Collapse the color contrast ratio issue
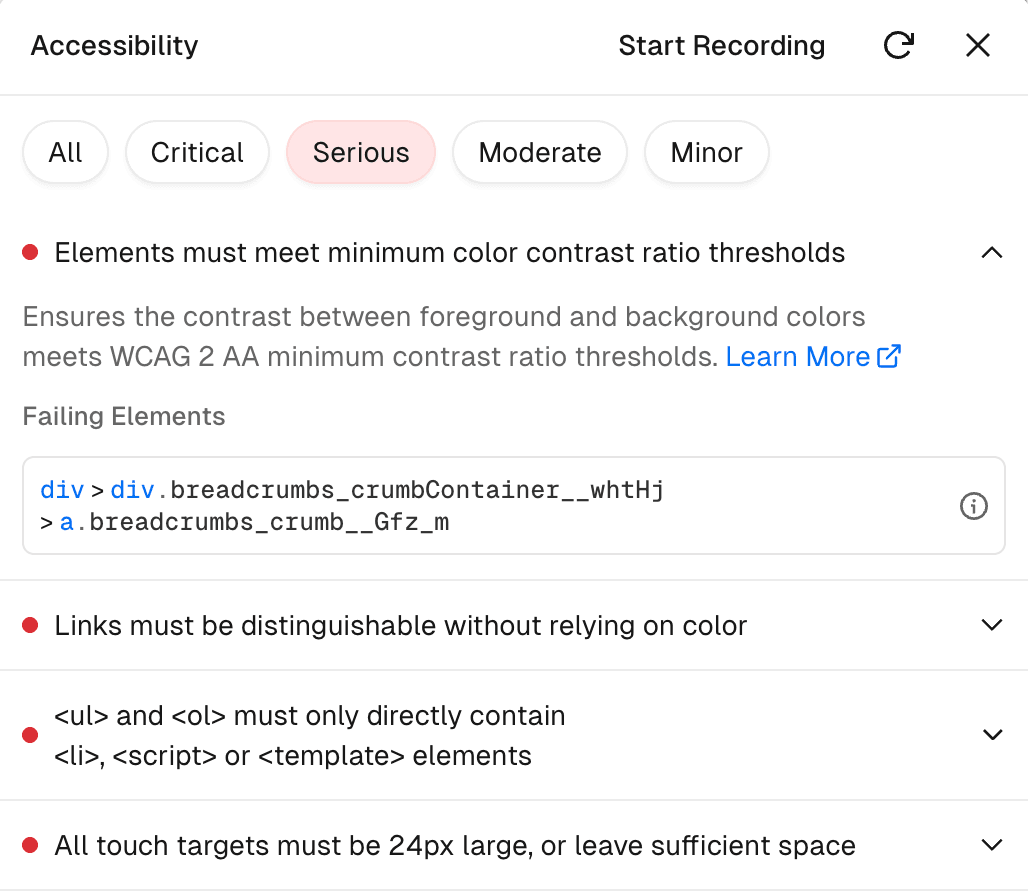This screenshot has width=1028, height=892. click(x=992, y=252)
